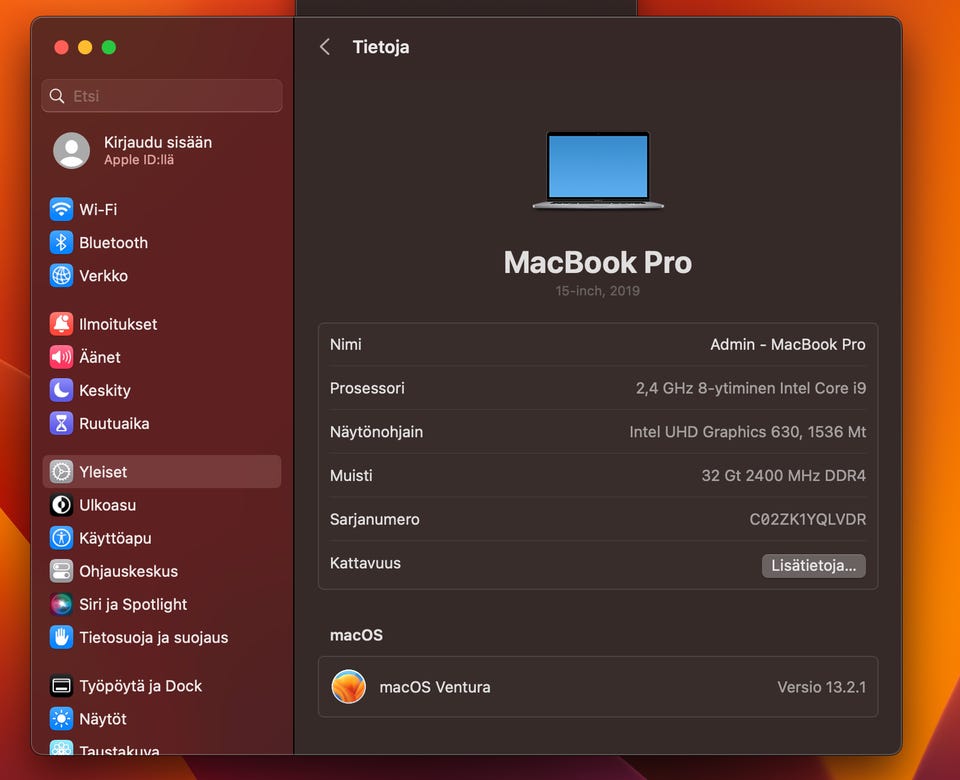Open the Käyttöapu accessibility icon
The image size is (960, 780).
pos(61,538)
